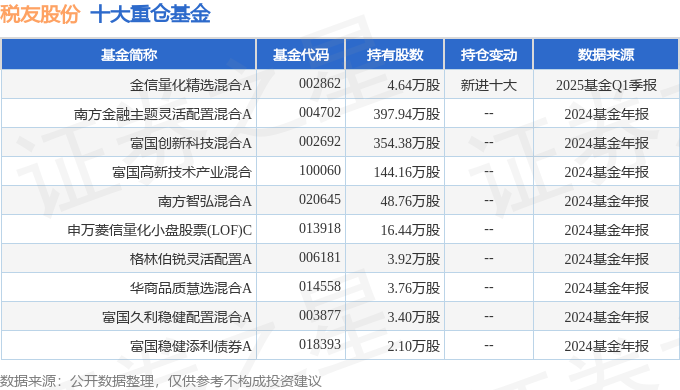The width and height of the screenshot is (680, 390).
Task: Click the 税友股份 title text
Action: [x=40, y=14]
